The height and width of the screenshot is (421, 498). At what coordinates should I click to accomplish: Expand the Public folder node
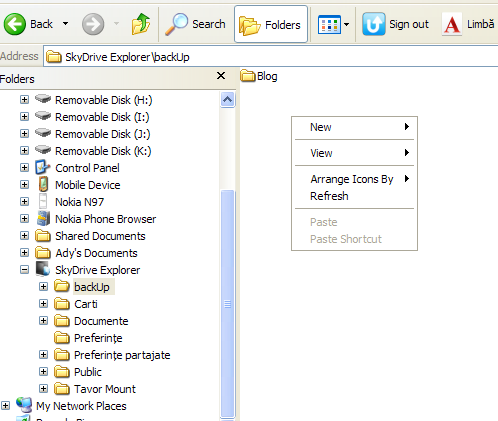point(43,371)
